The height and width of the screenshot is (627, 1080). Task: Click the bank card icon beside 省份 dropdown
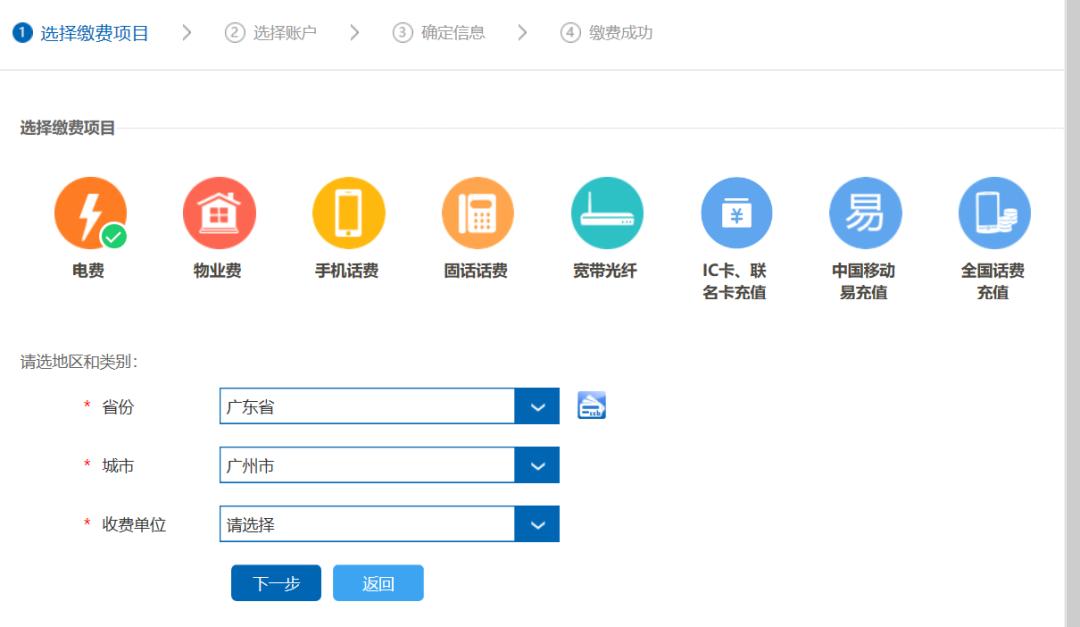pyautogui.click(x=592, y=405)
